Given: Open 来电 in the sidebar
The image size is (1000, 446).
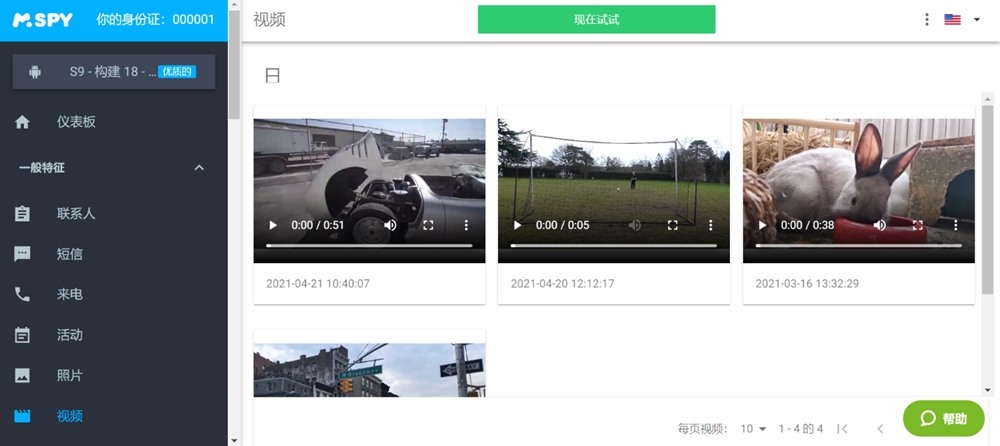Looking at the screenshot, I should pyautogui.click(x=70, y=294).
